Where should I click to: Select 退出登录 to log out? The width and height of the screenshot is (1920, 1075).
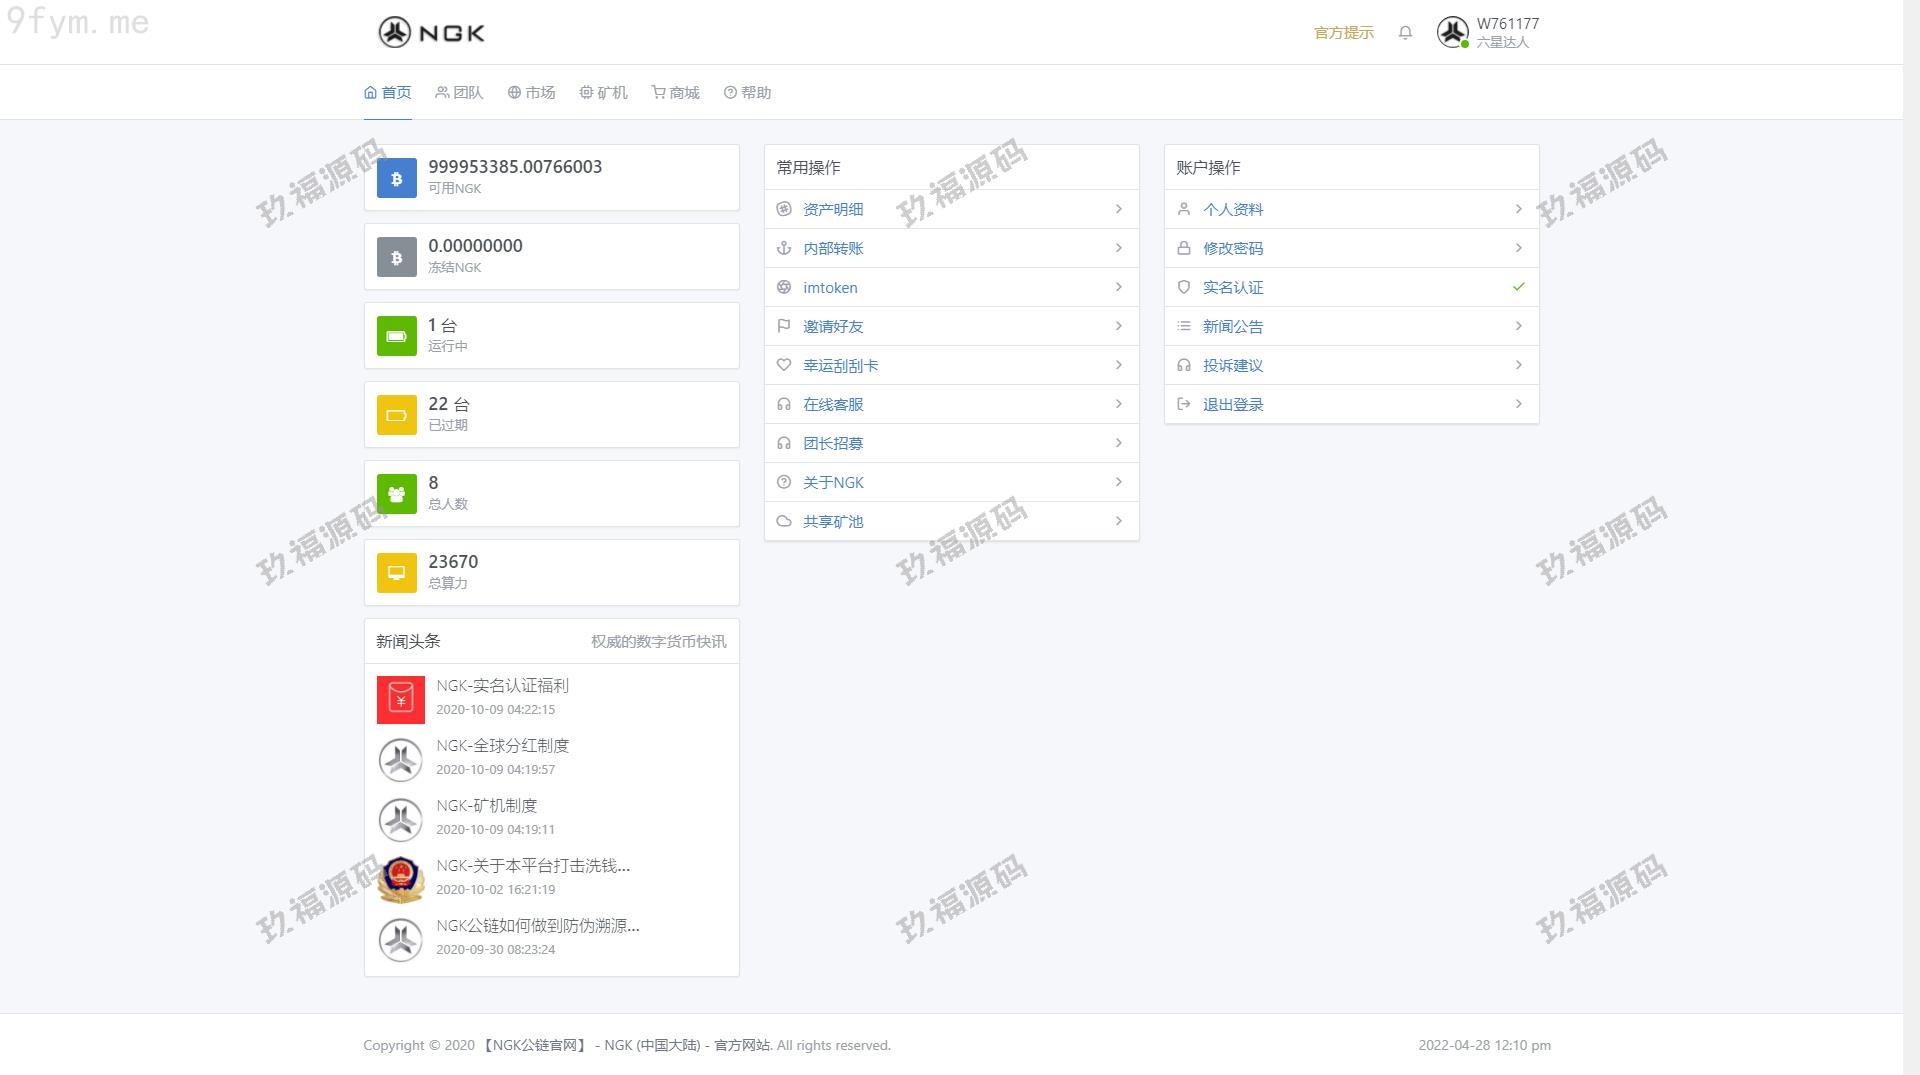pyautogui.click(x=1232, y=404)
